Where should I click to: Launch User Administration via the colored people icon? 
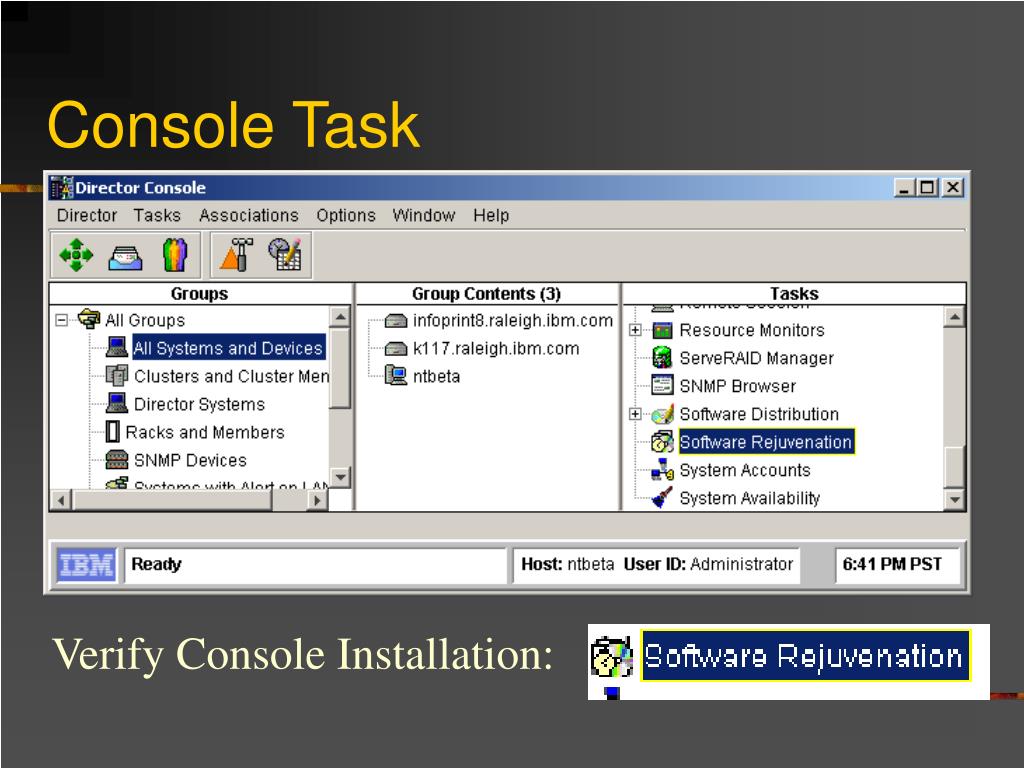(174, 255)
